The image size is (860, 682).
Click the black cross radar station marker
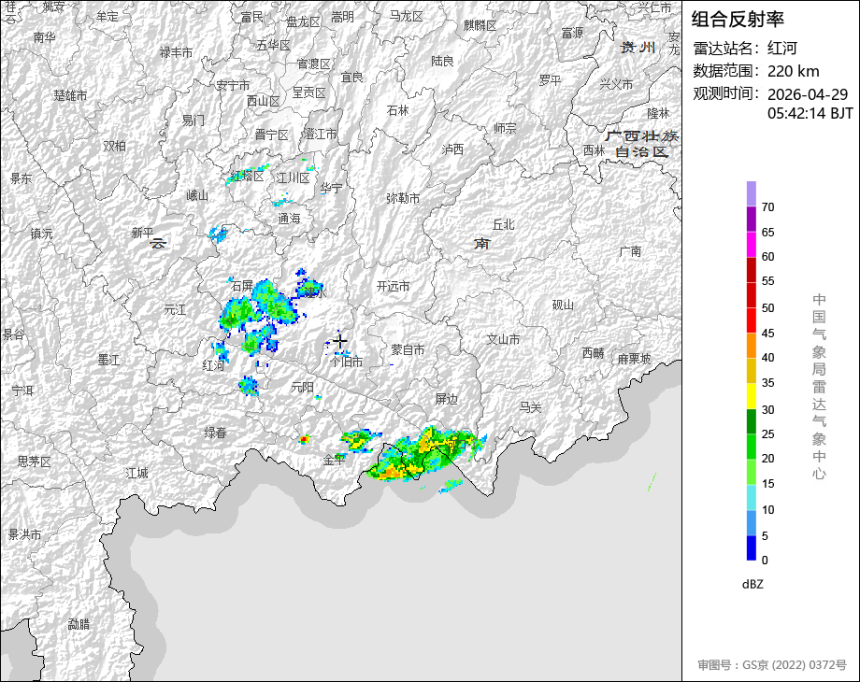(340, 341)
